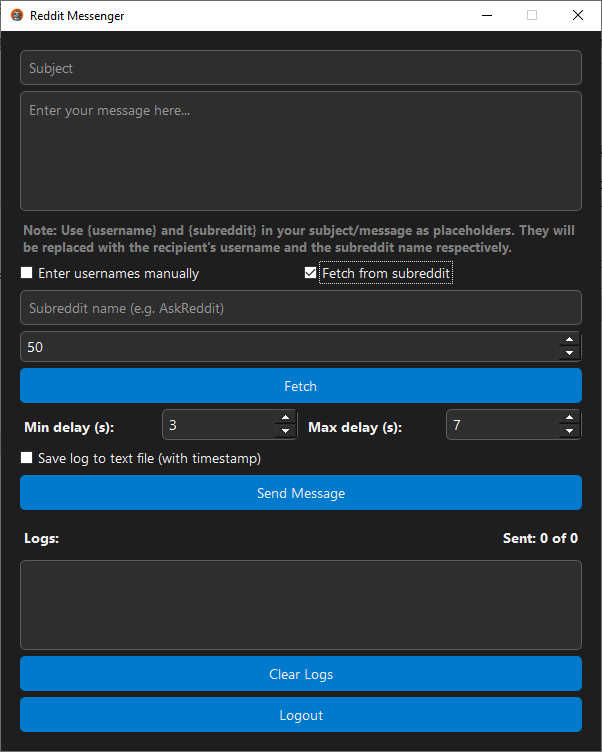Click the 'Min delay (s):' label
This screenshot has height=752, width=602.
pos(69,427)
